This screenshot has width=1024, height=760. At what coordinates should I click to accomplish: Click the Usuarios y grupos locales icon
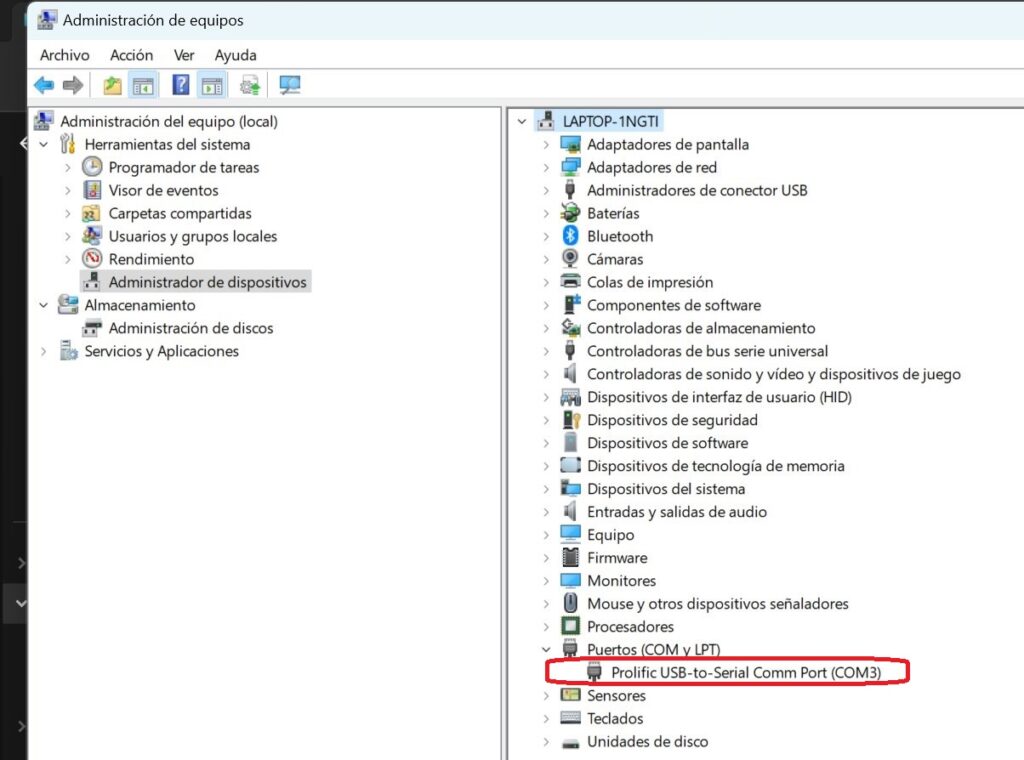click(92, 236)
